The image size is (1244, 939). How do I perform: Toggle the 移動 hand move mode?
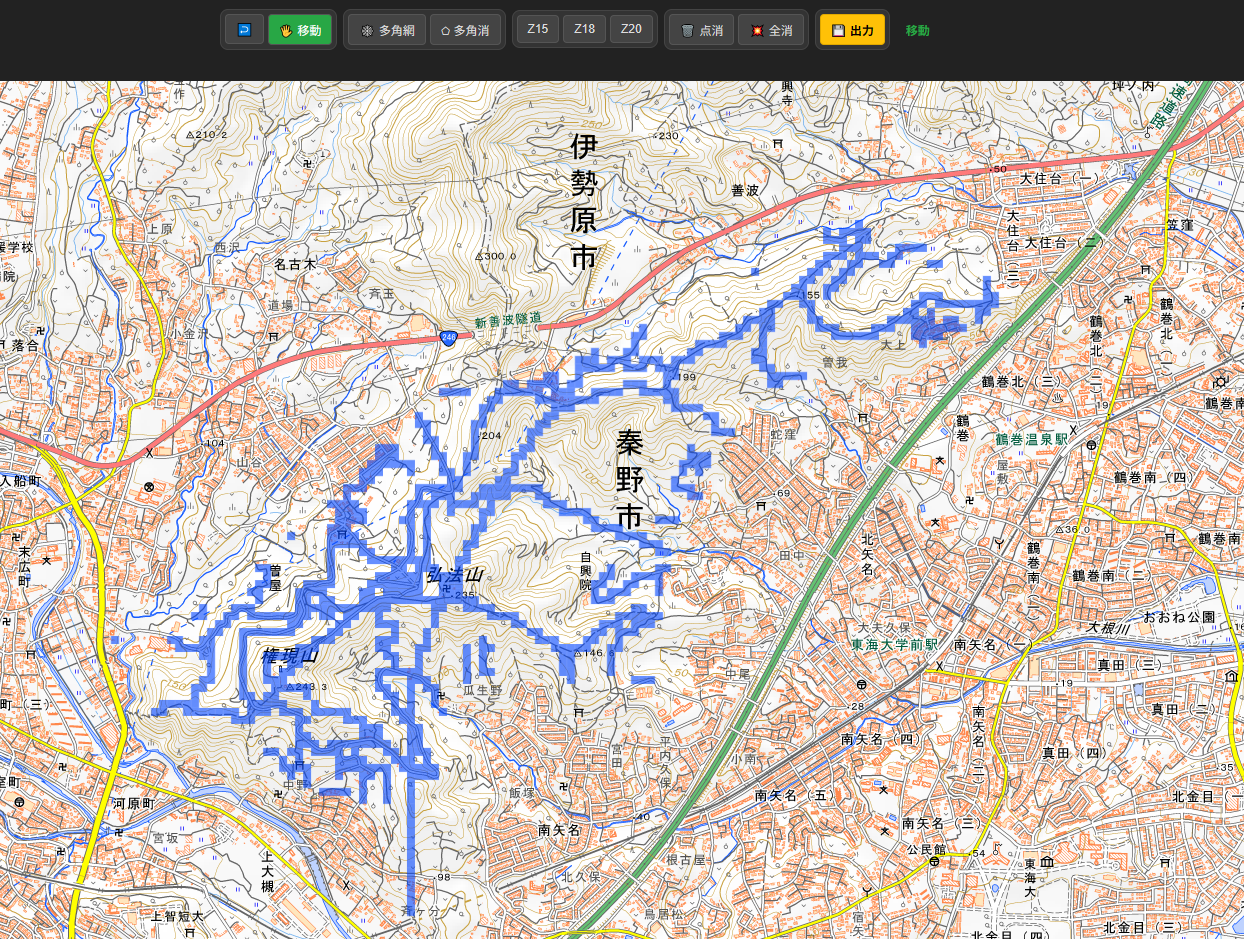[x=300, y=30]
